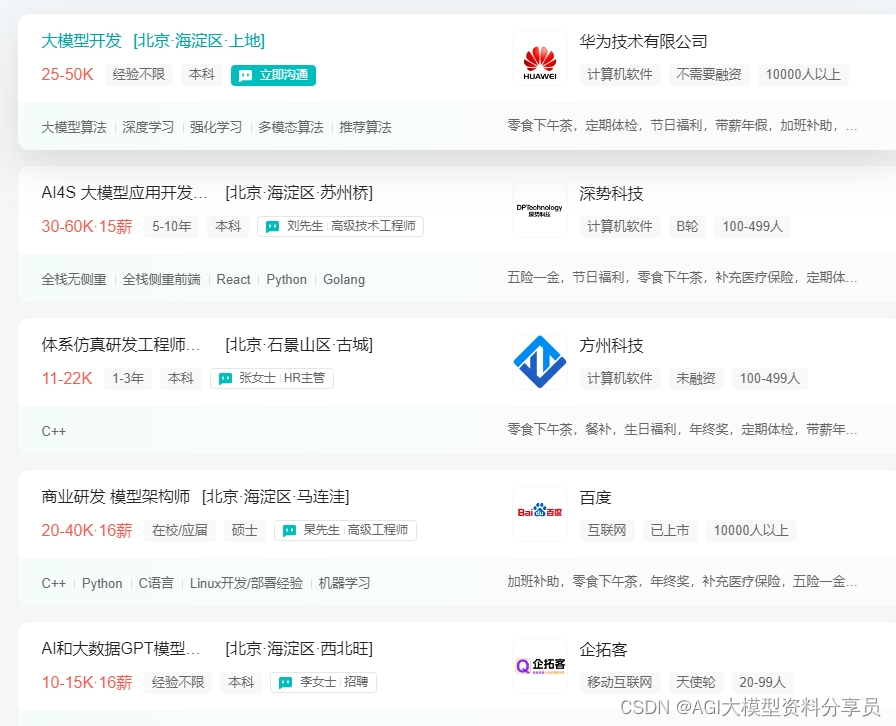Click Python tag in 百度 job card
Image resolution: width=896 pixels, height=726 pixels.
coord(102,584)
